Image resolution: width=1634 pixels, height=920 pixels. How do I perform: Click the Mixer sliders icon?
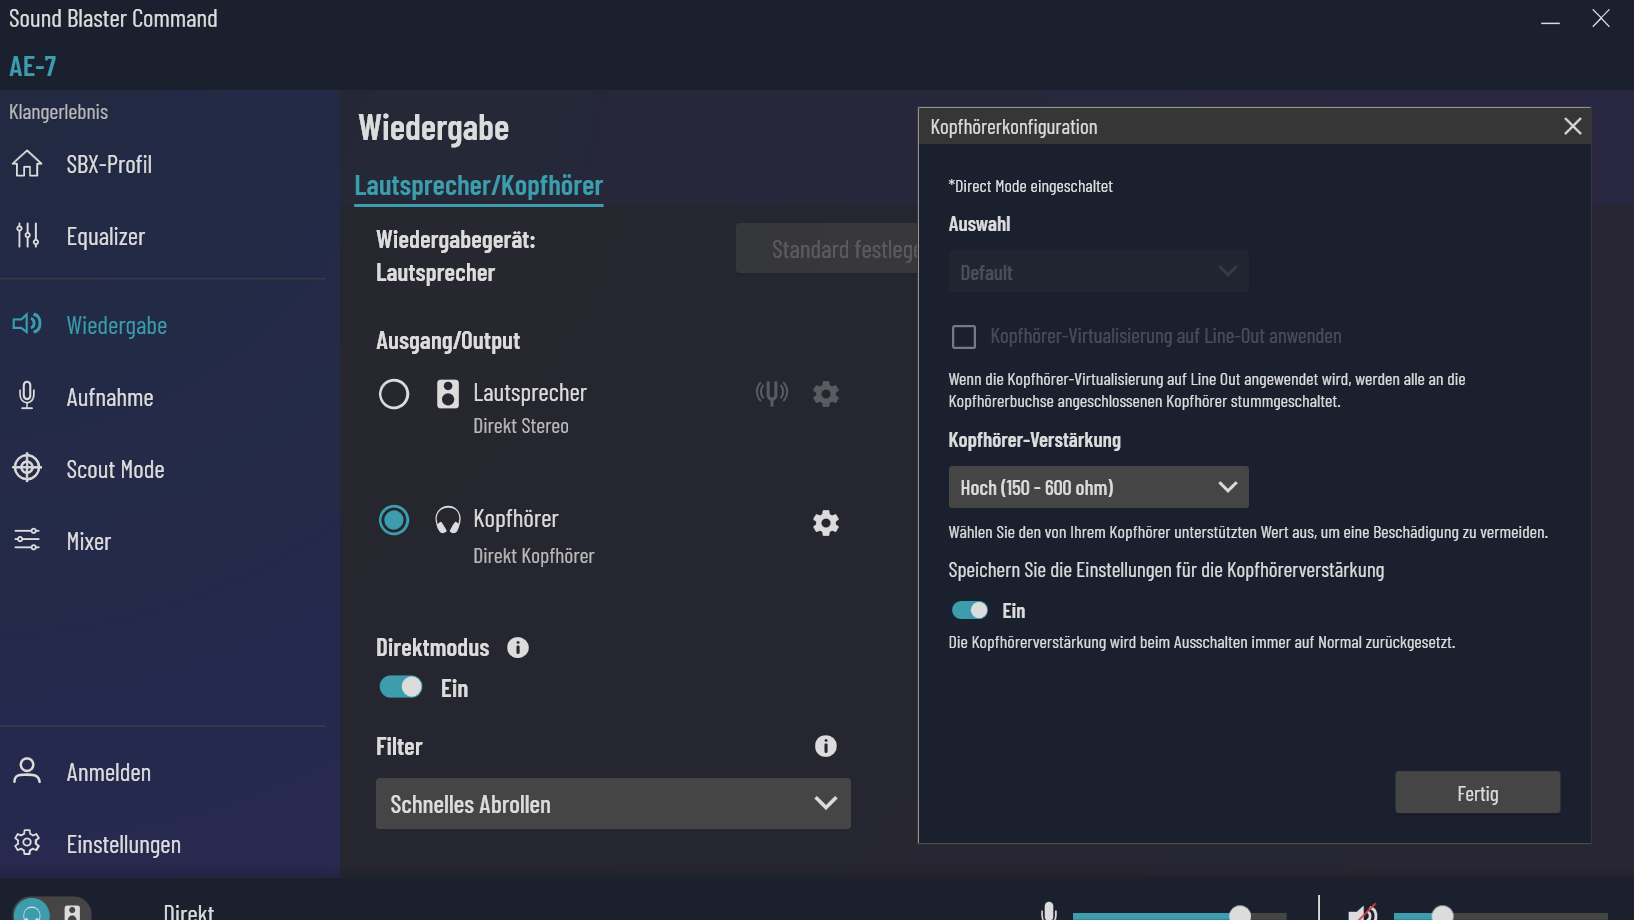(x=27, y=540)
